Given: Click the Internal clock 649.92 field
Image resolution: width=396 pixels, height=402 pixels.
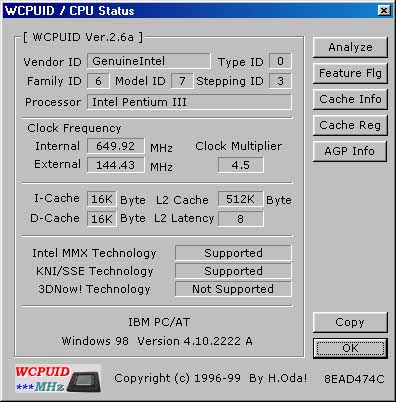Looking at the screenshot, I should [x=116, y=146].
